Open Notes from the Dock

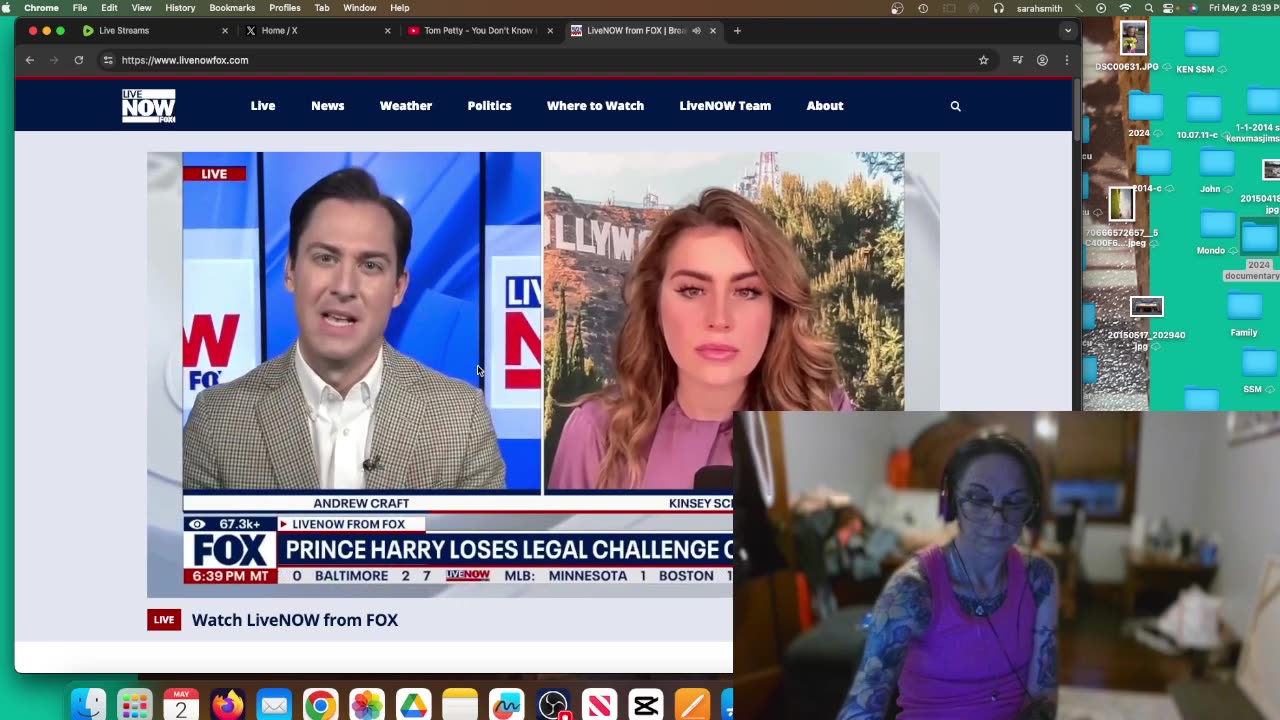pyautogui.click(x=460, y=705)
